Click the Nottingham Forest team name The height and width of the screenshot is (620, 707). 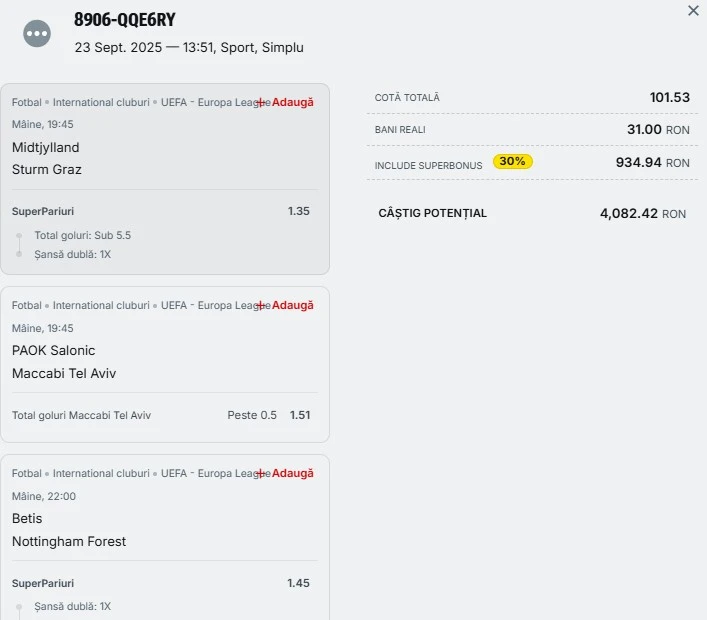tap(69, 541)
